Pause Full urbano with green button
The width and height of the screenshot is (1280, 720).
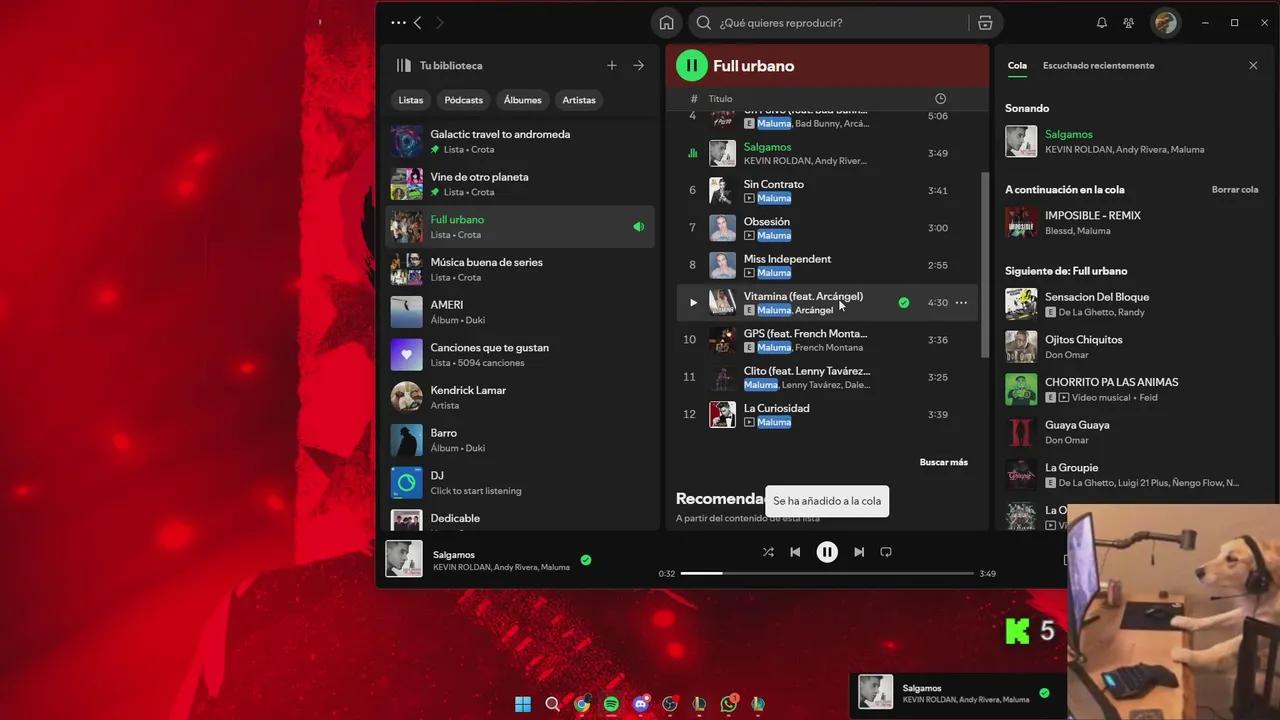click(691, 66)
